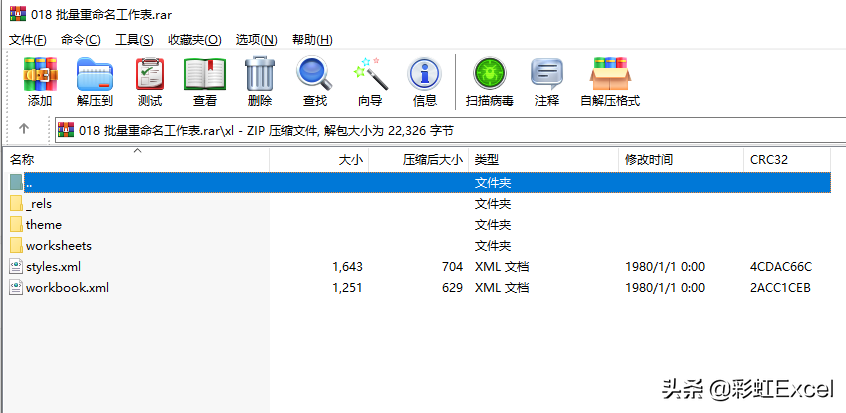Image resolution: width=846 pixels, height=413 pixels.
Task: Sort by the 修改时间 column header
Action: coord(681,160)
